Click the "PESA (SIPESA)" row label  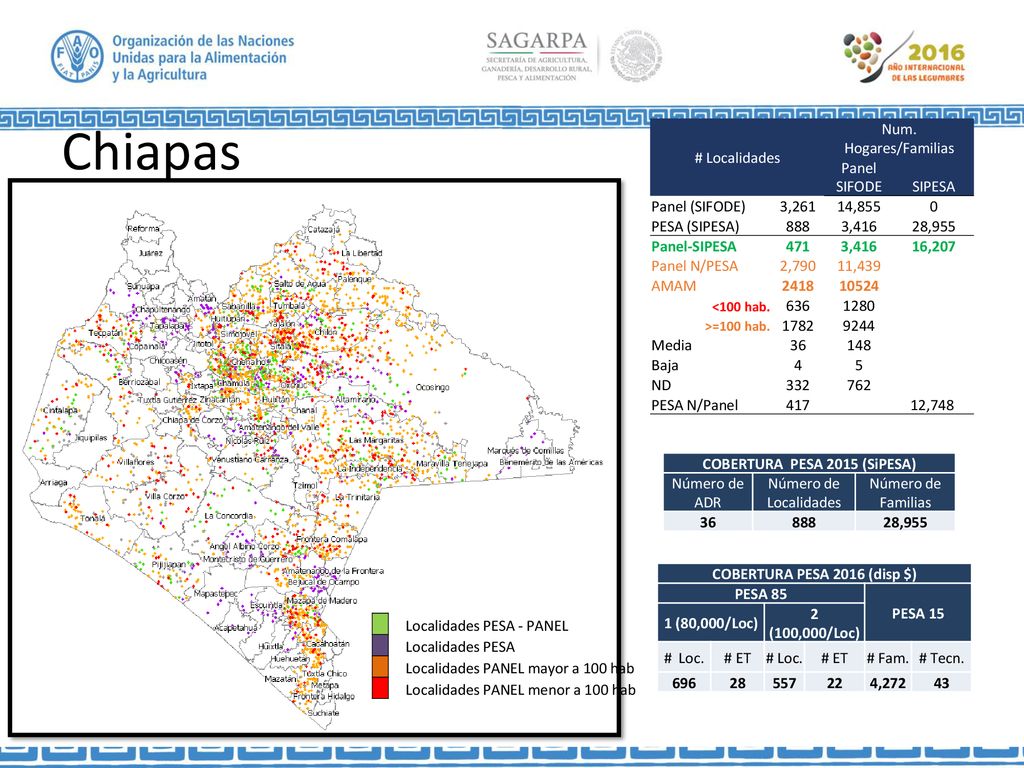click(x=696, y=227)
